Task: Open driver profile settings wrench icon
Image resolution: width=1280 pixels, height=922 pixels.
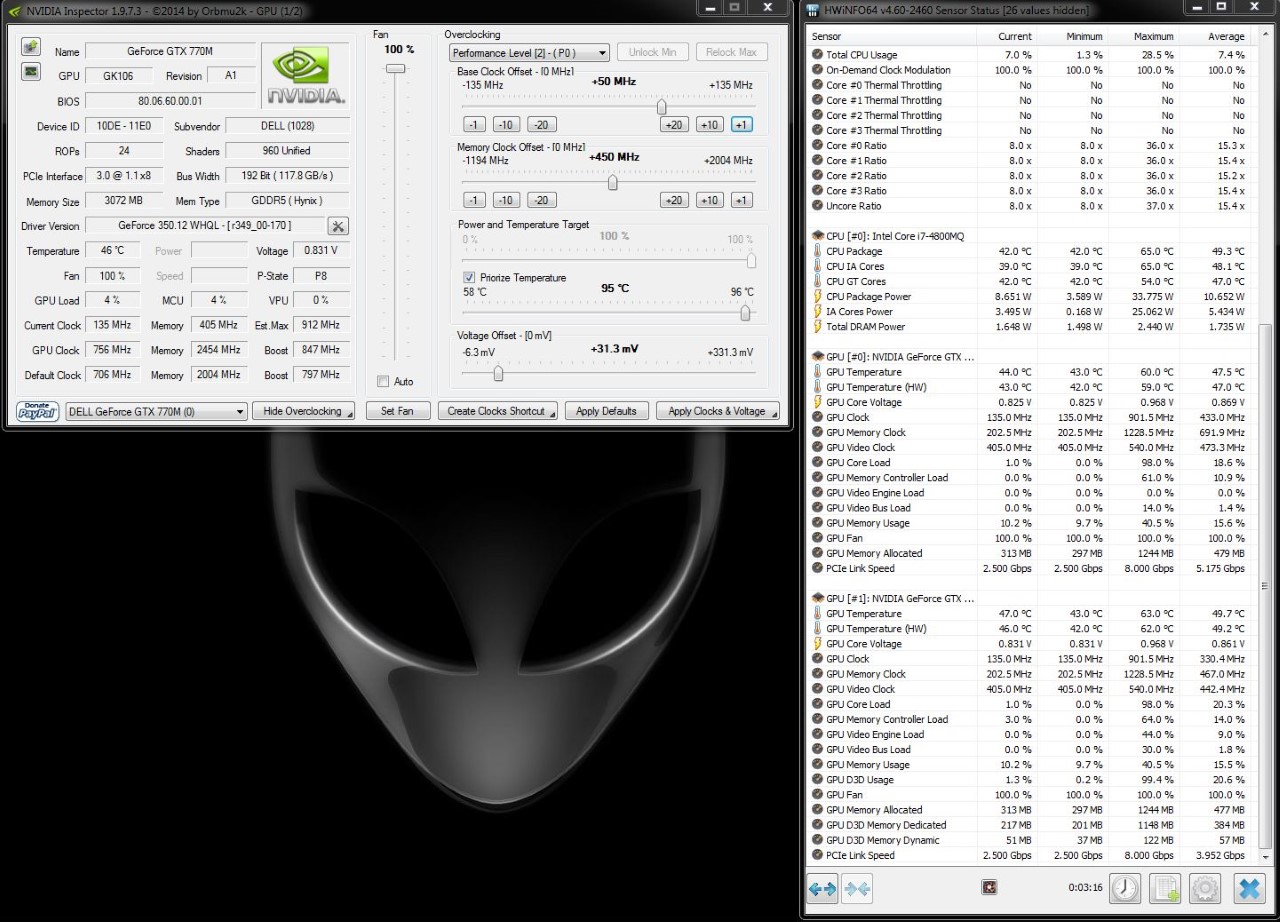Action: (x=338, y=226)
